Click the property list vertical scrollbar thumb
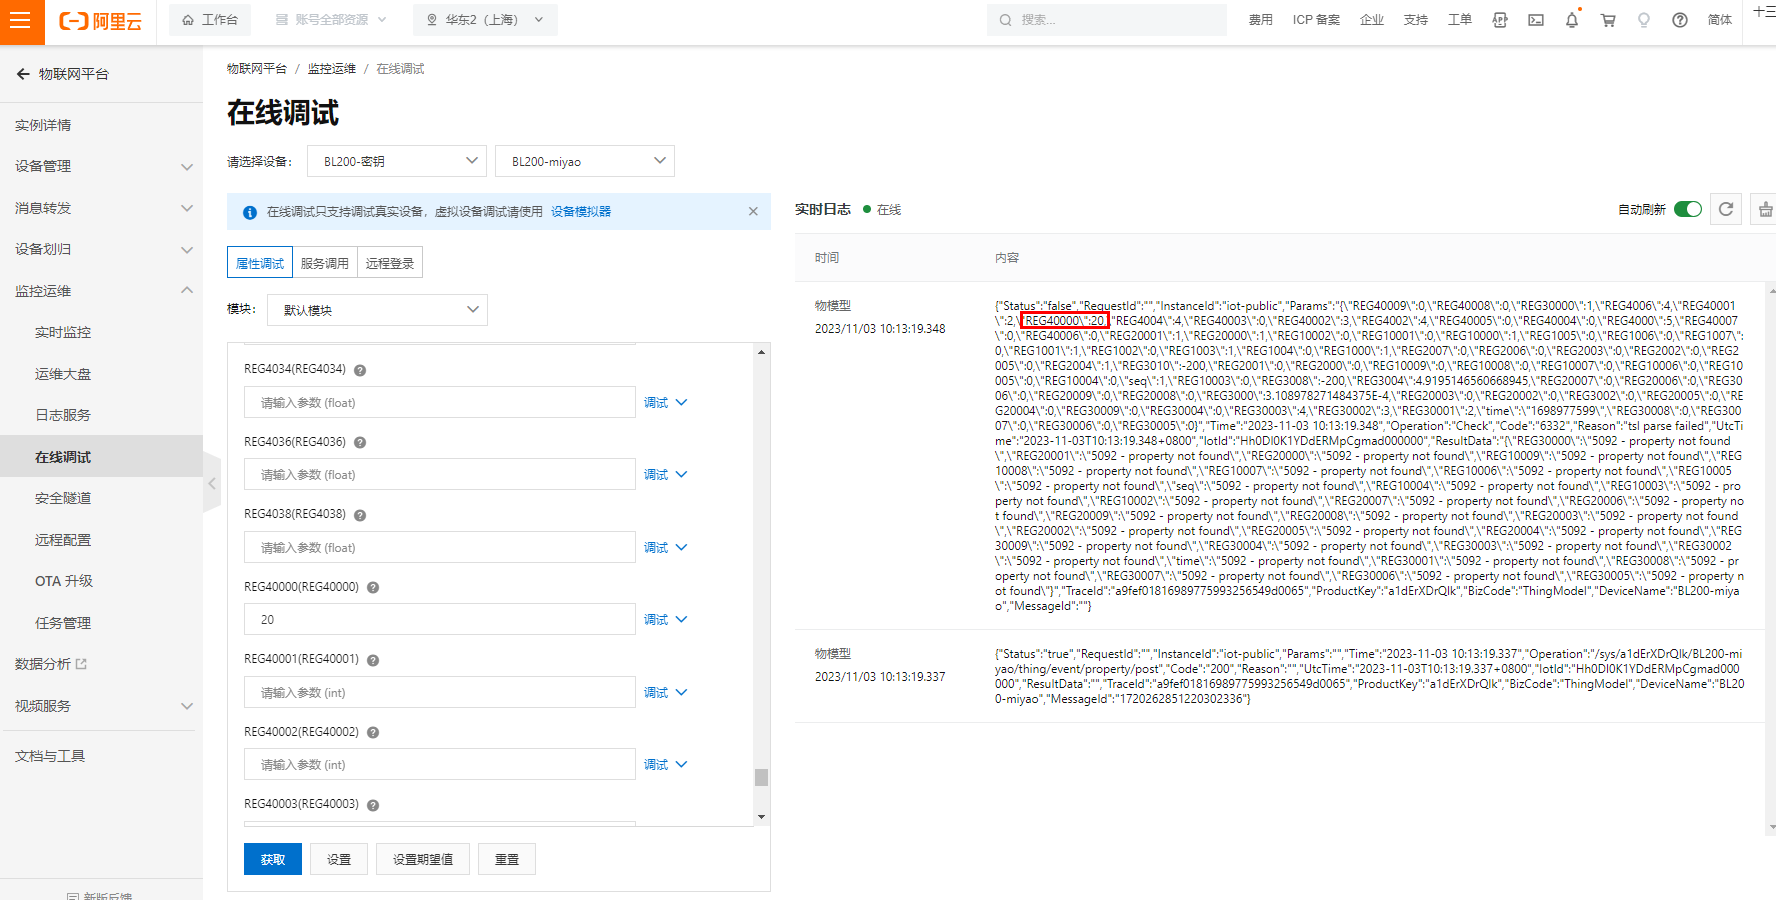Image resolution: width=1776 pixels, height=900 pixels. pos(761,777)
